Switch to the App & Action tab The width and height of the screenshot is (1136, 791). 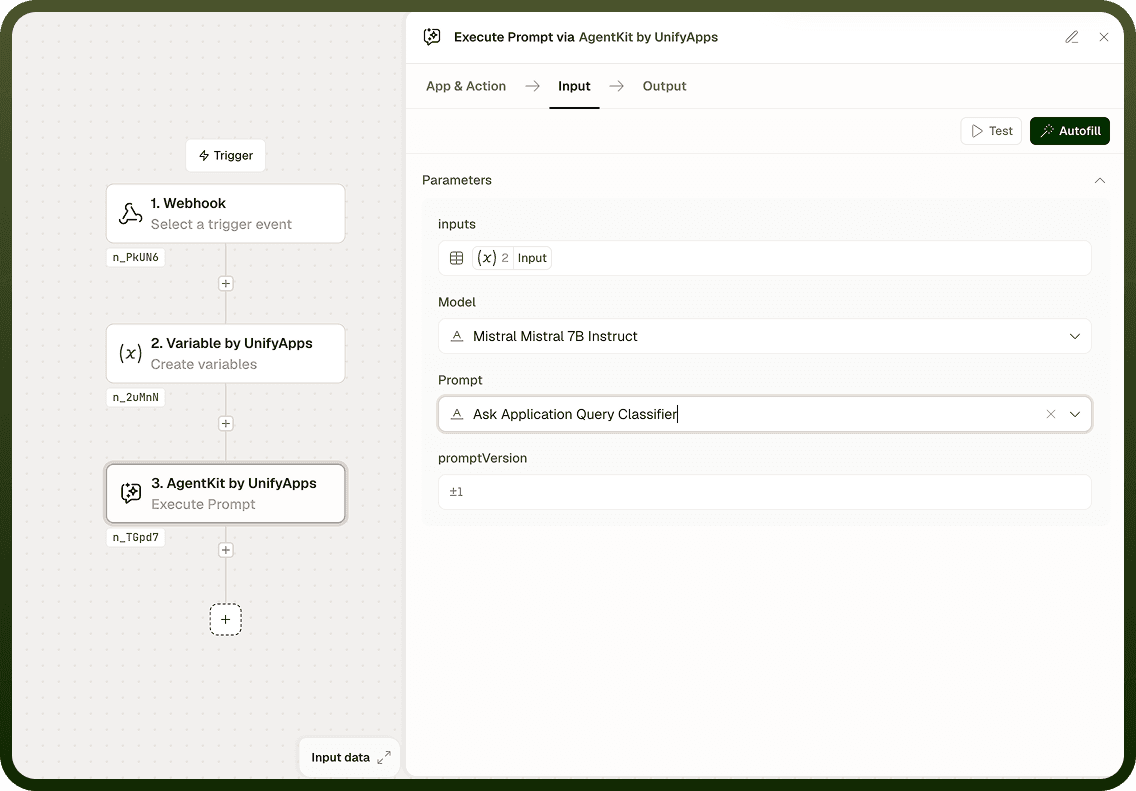[x=466, y=86]
